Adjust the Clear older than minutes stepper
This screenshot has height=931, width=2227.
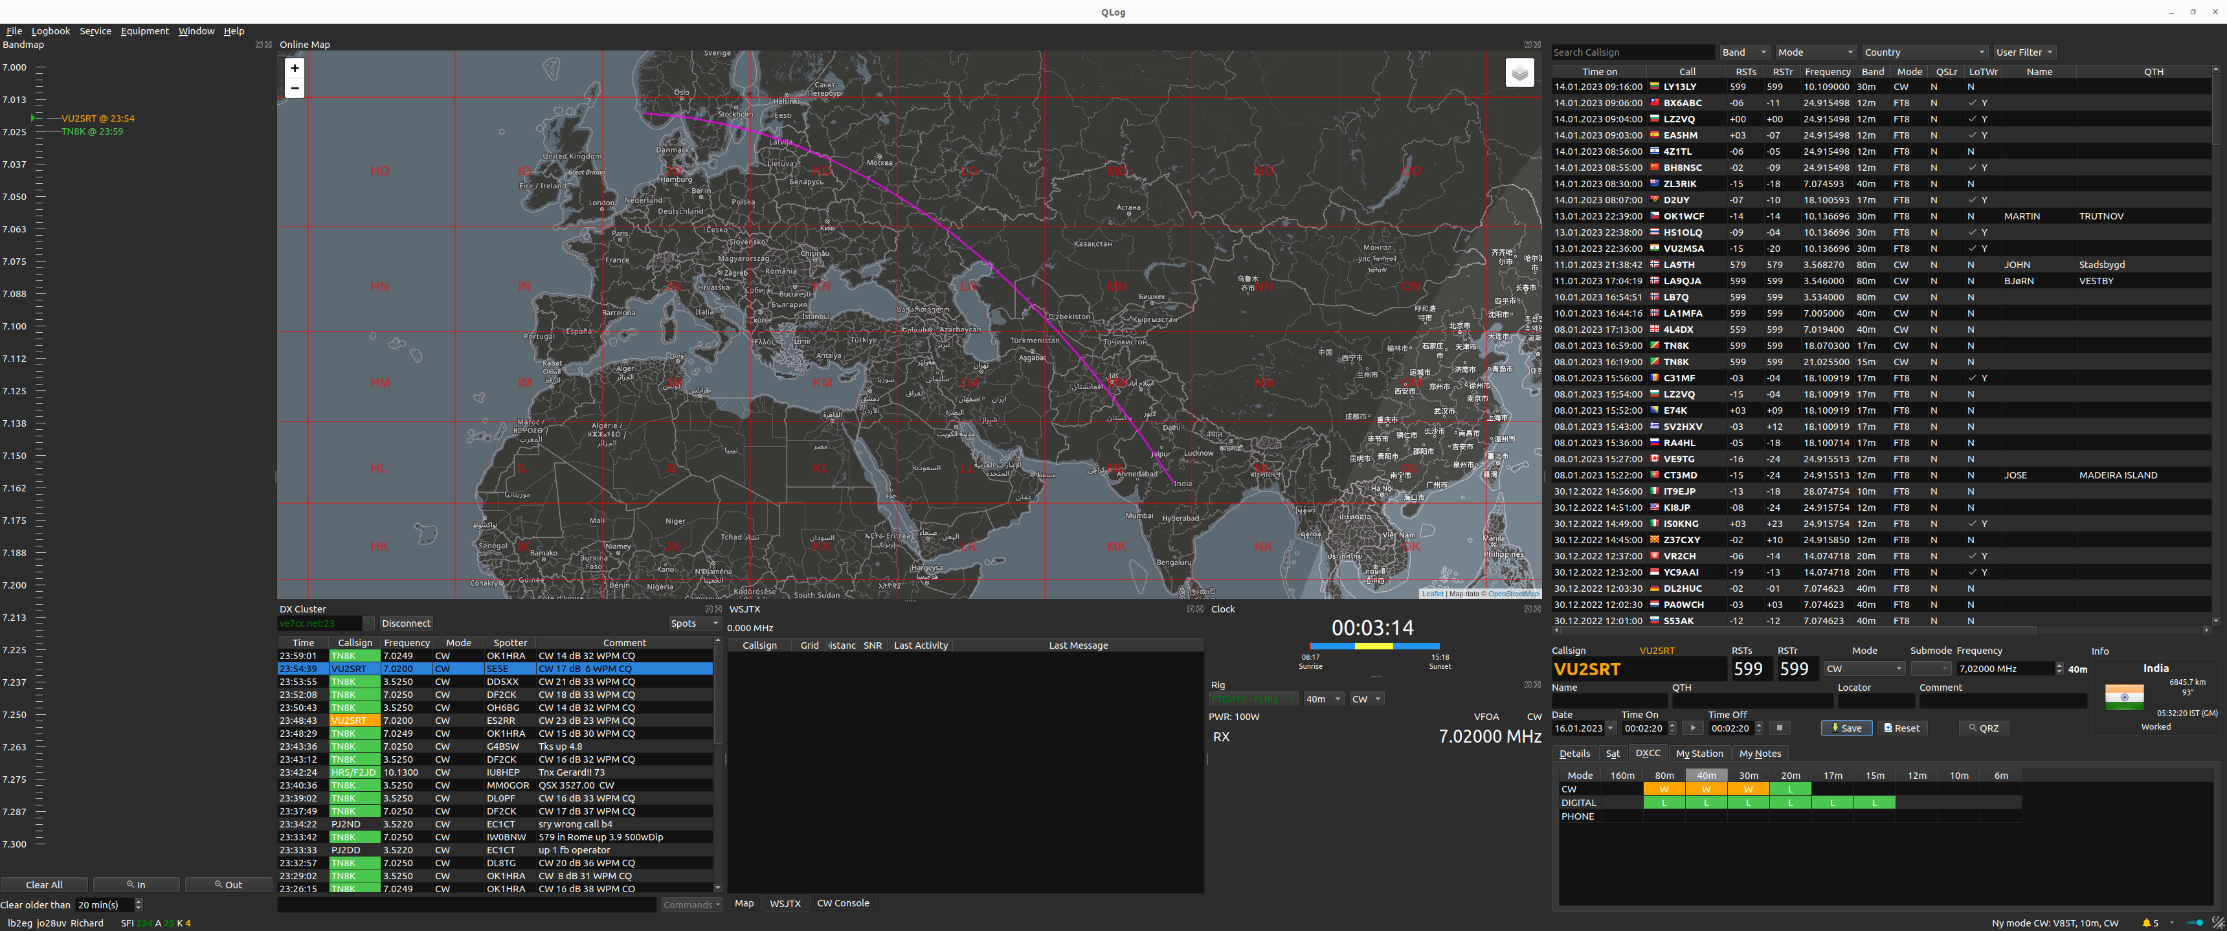pyautogui.click(x=138, y=905)
